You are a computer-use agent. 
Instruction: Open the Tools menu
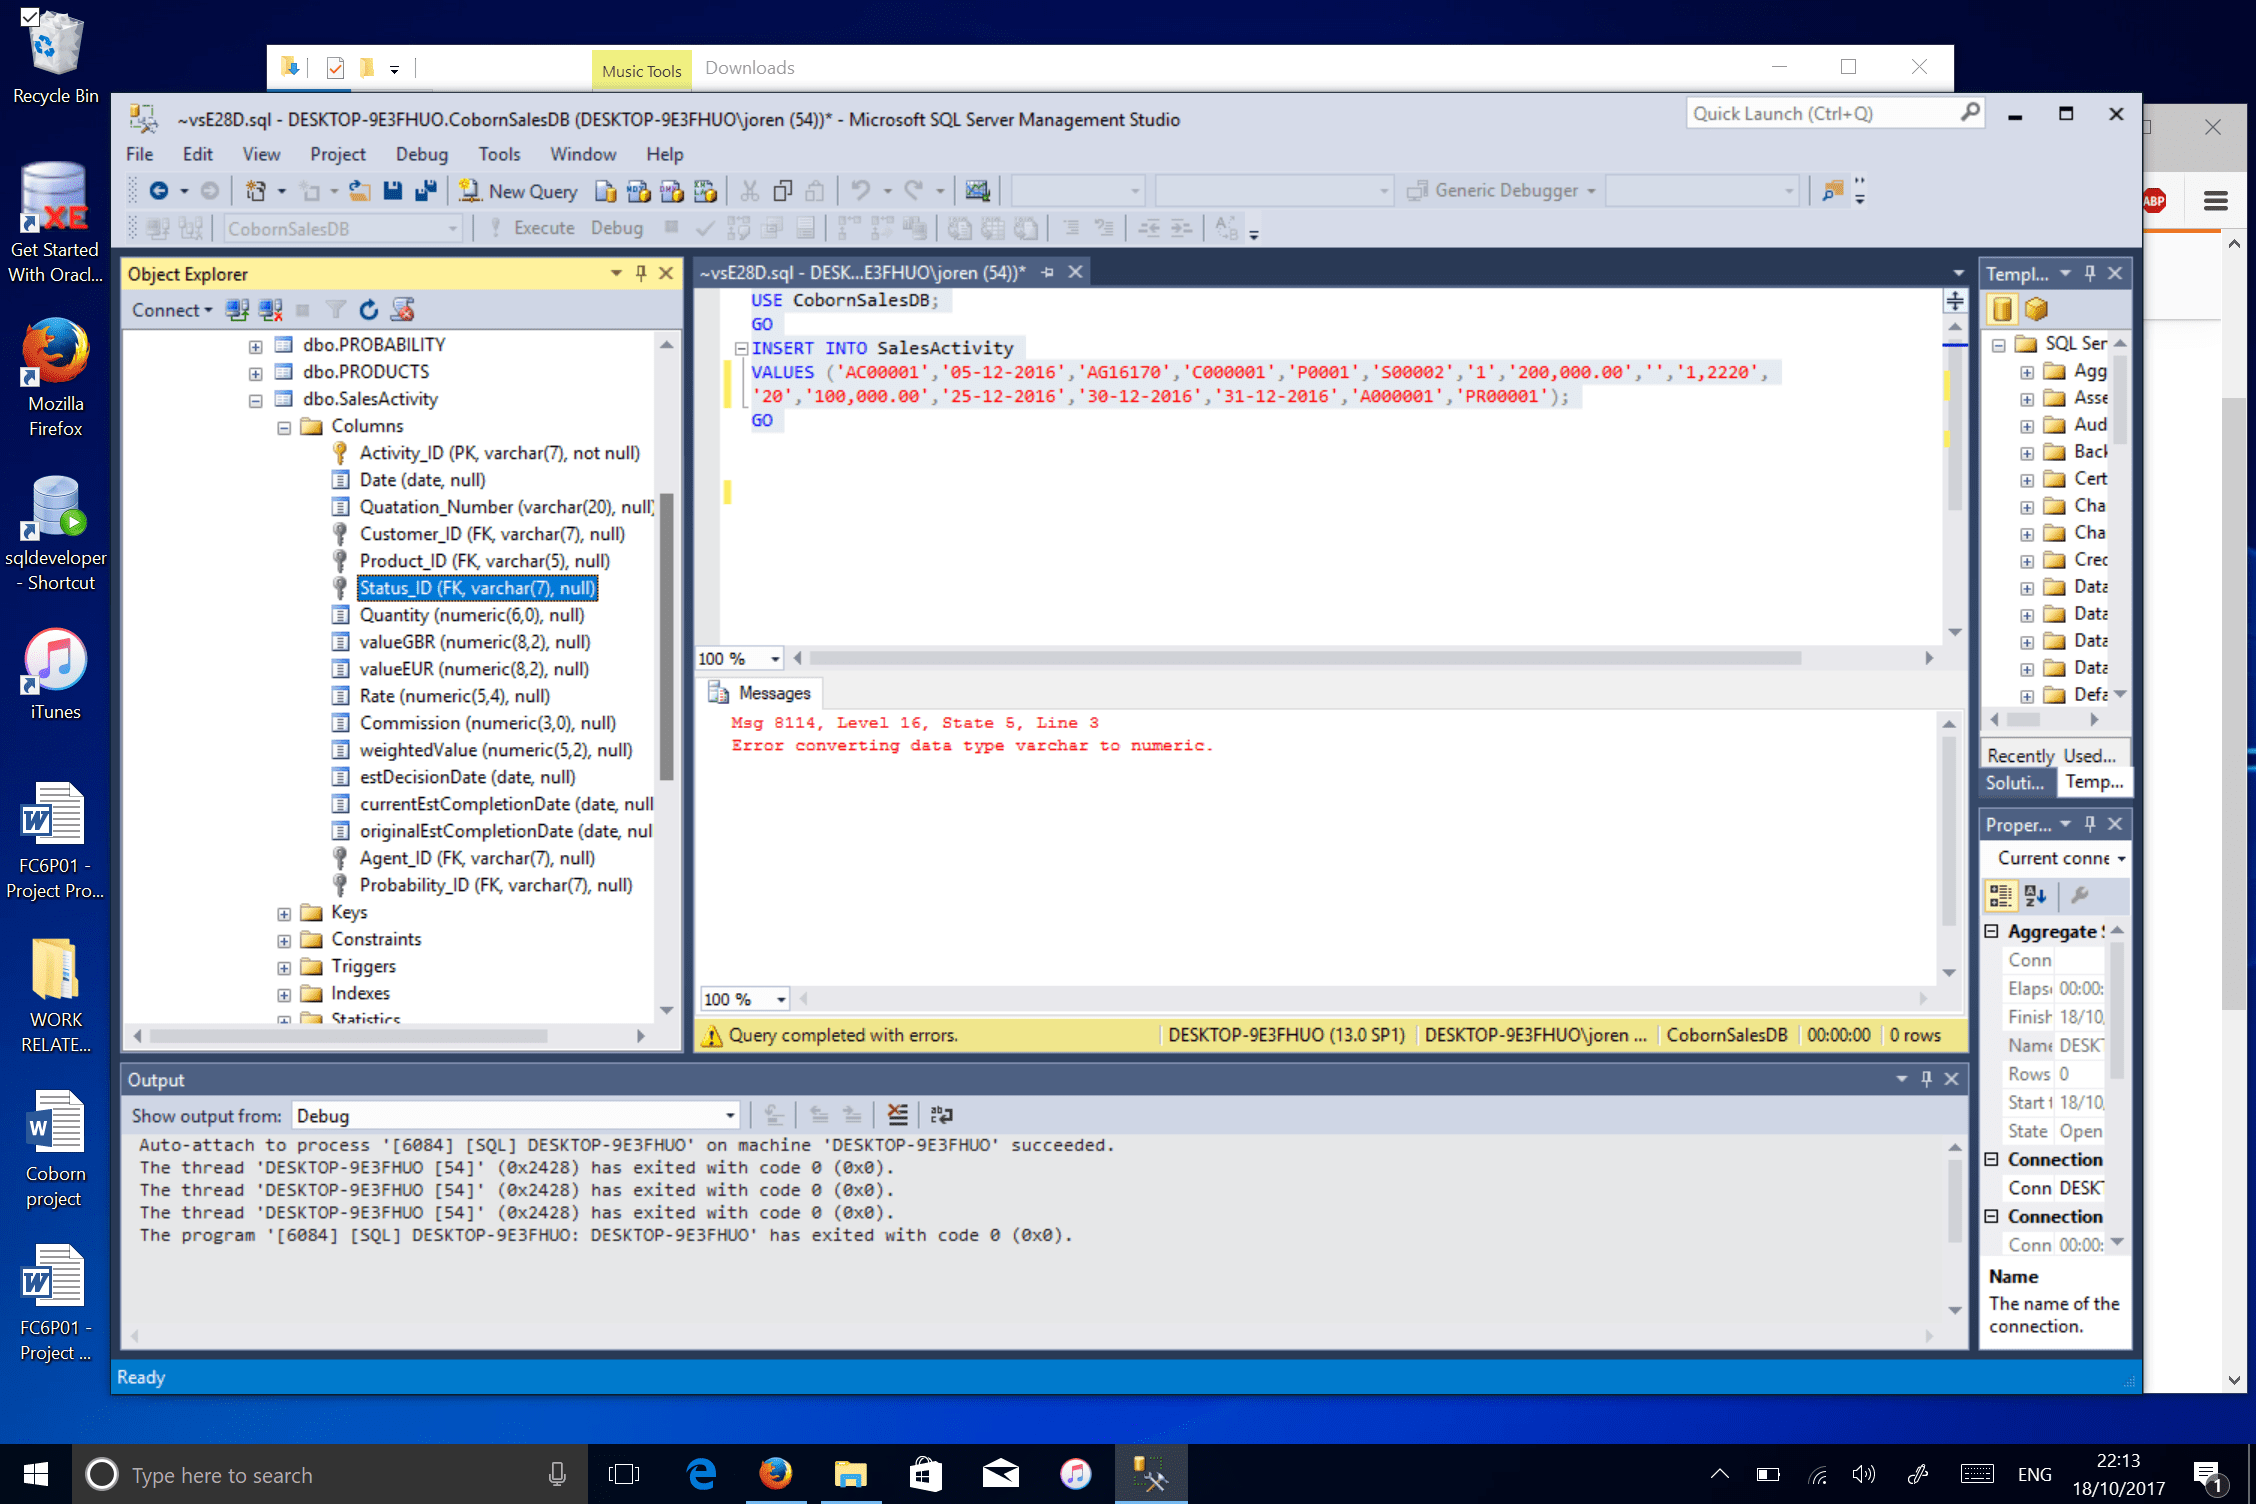click(499, 154)
